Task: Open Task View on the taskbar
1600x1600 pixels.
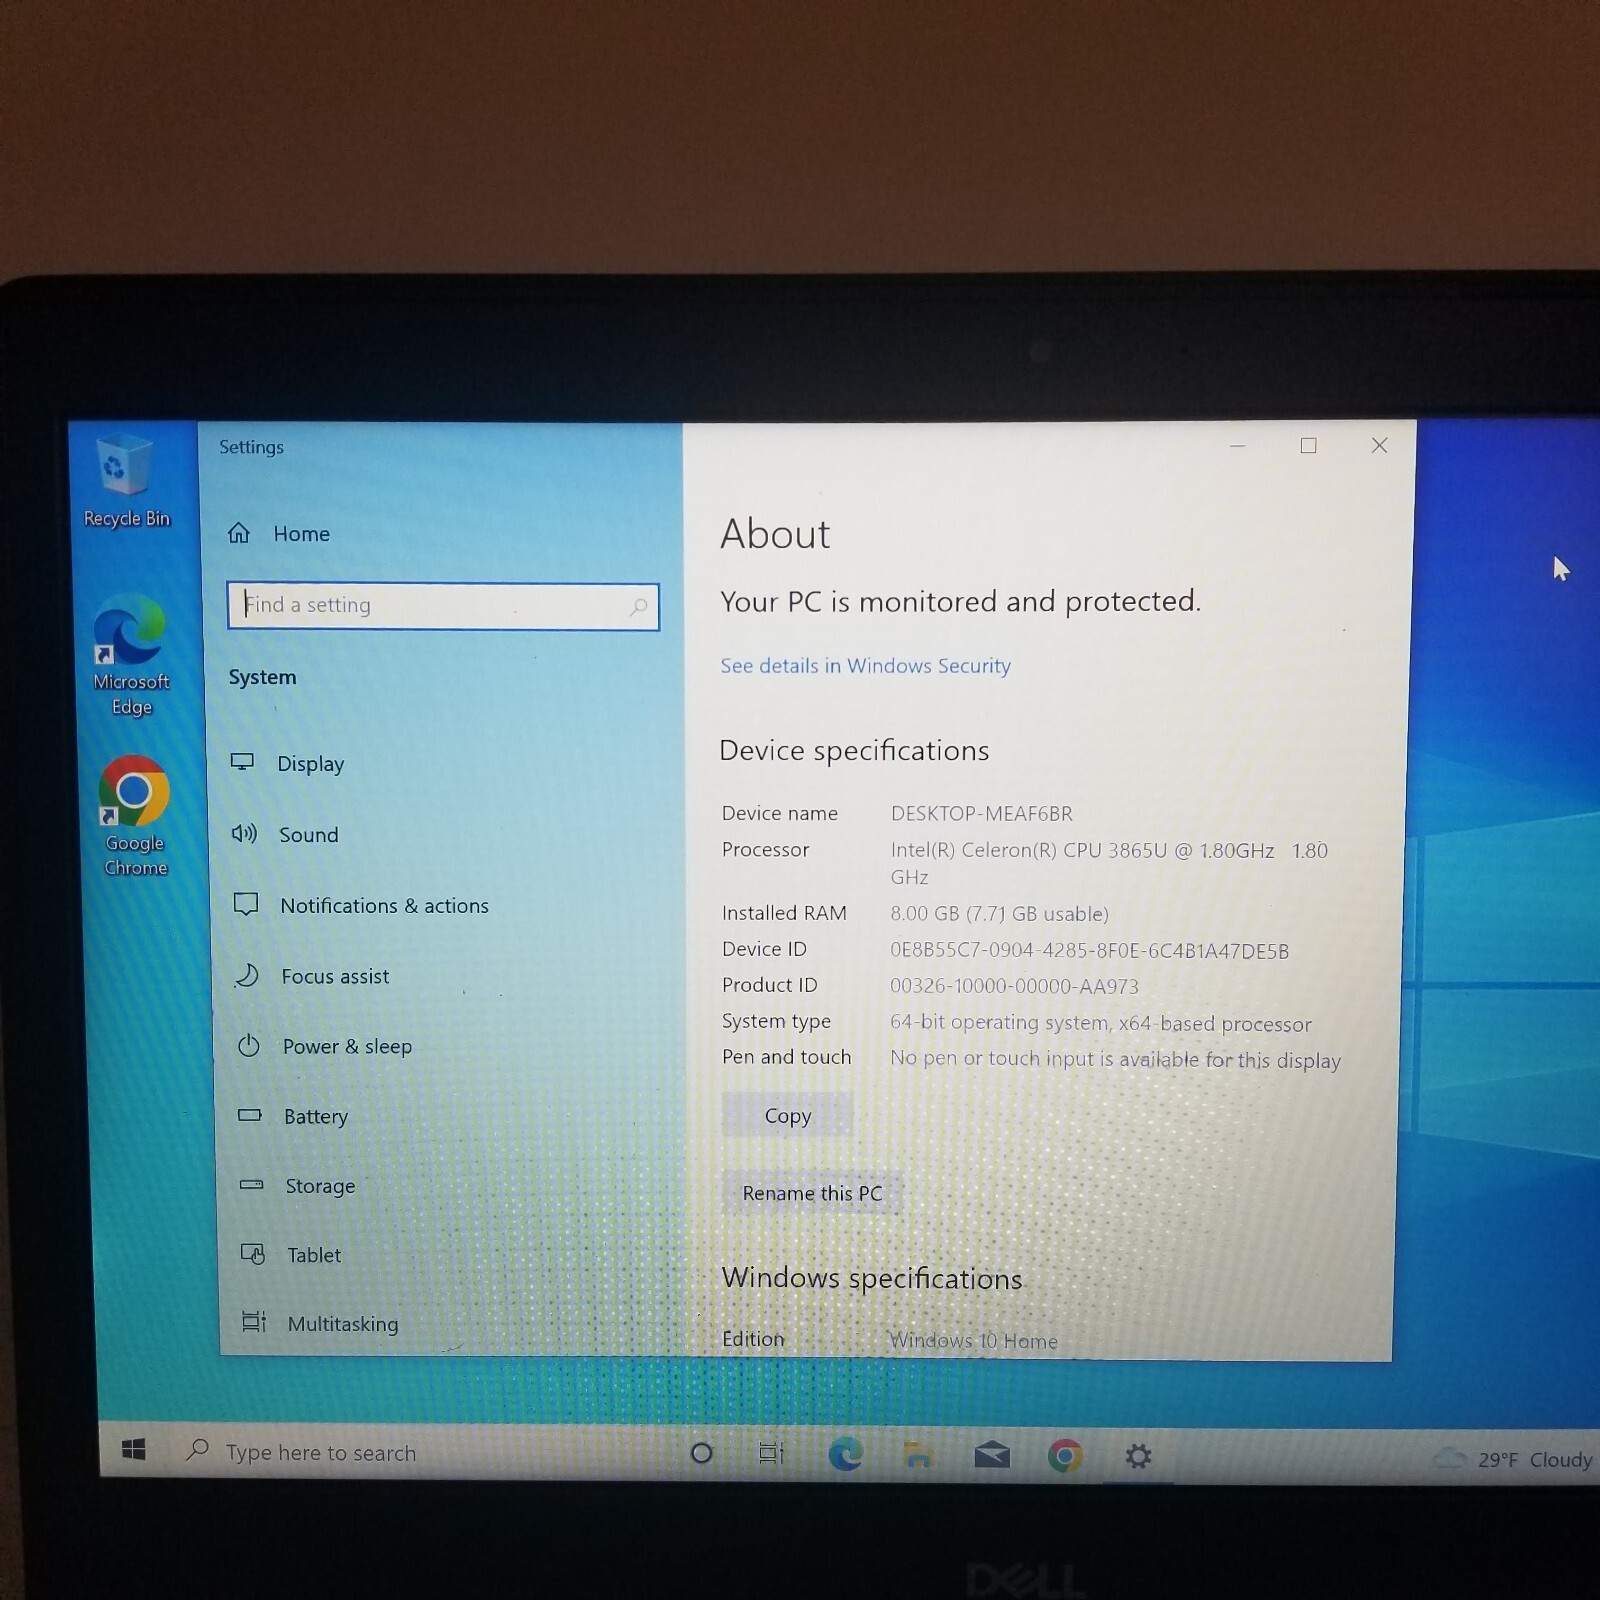Action: [x=771, y=1453]
